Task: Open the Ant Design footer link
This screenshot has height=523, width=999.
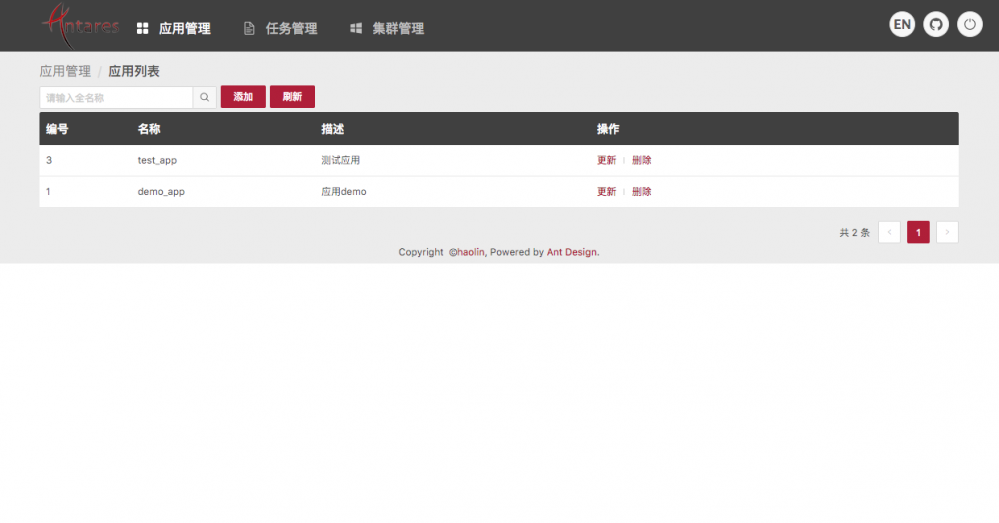Action: coord(571,252)
